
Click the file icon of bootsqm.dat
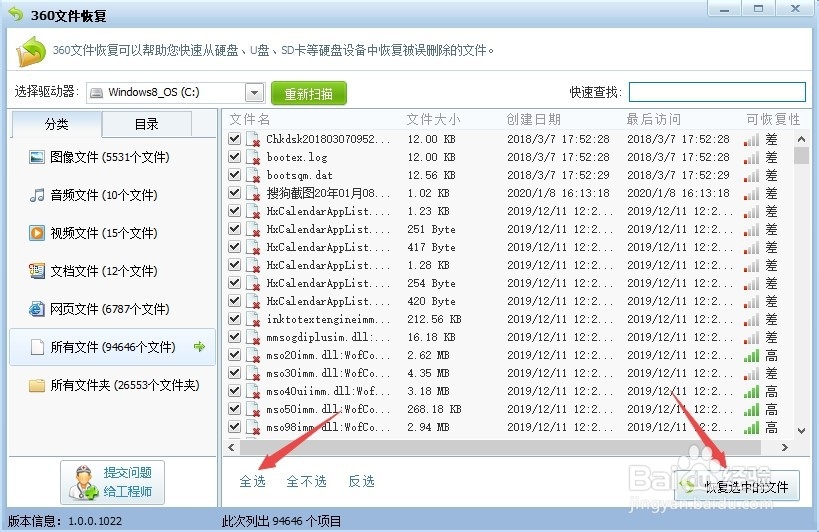pos(253,175)
